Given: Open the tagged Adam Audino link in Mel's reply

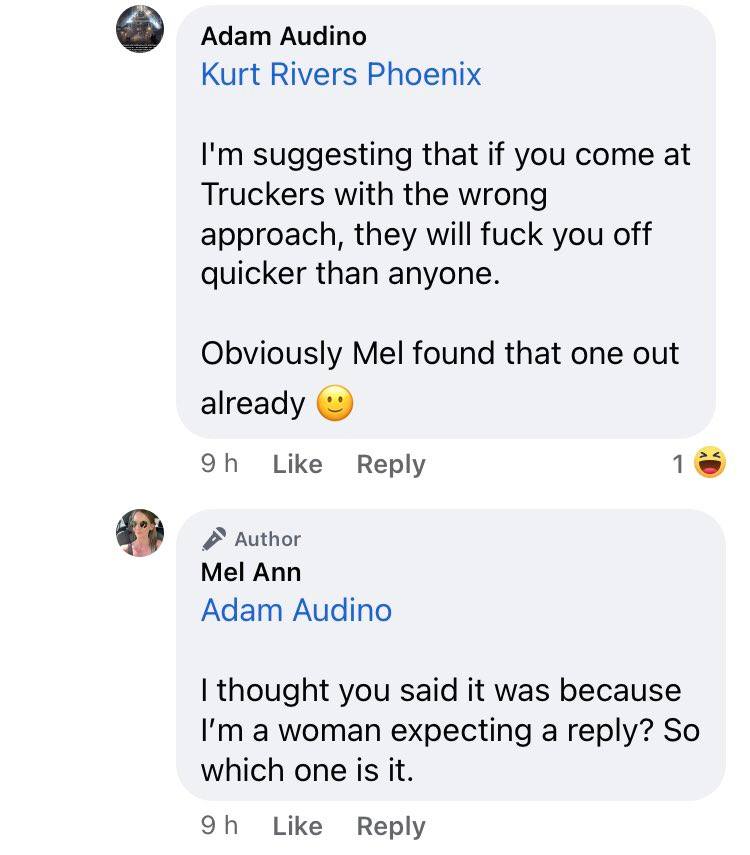Looking at the screenshot, I should (x=296, y=610).
